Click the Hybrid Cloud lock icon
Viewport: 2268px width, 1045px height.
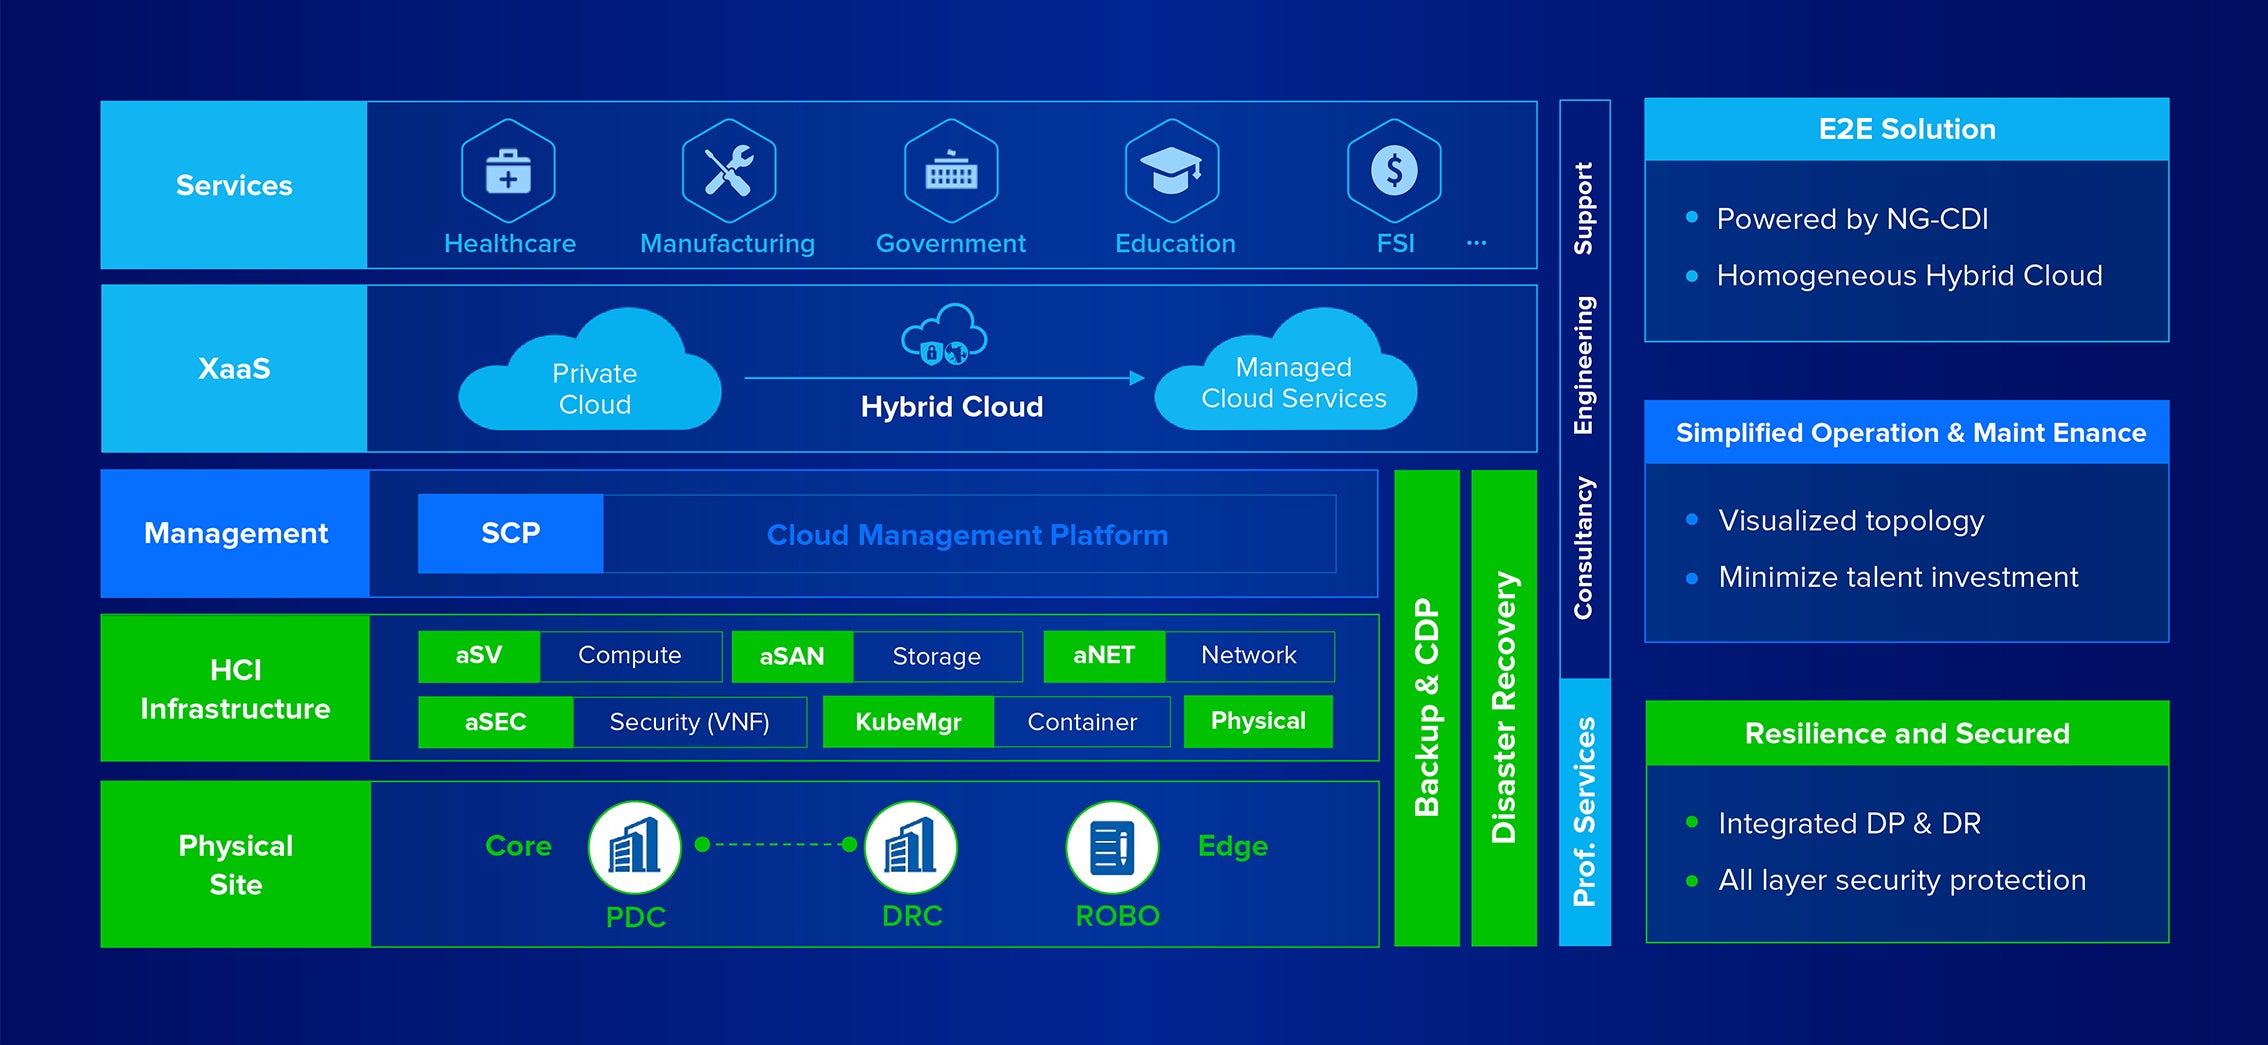pos(944,335)
